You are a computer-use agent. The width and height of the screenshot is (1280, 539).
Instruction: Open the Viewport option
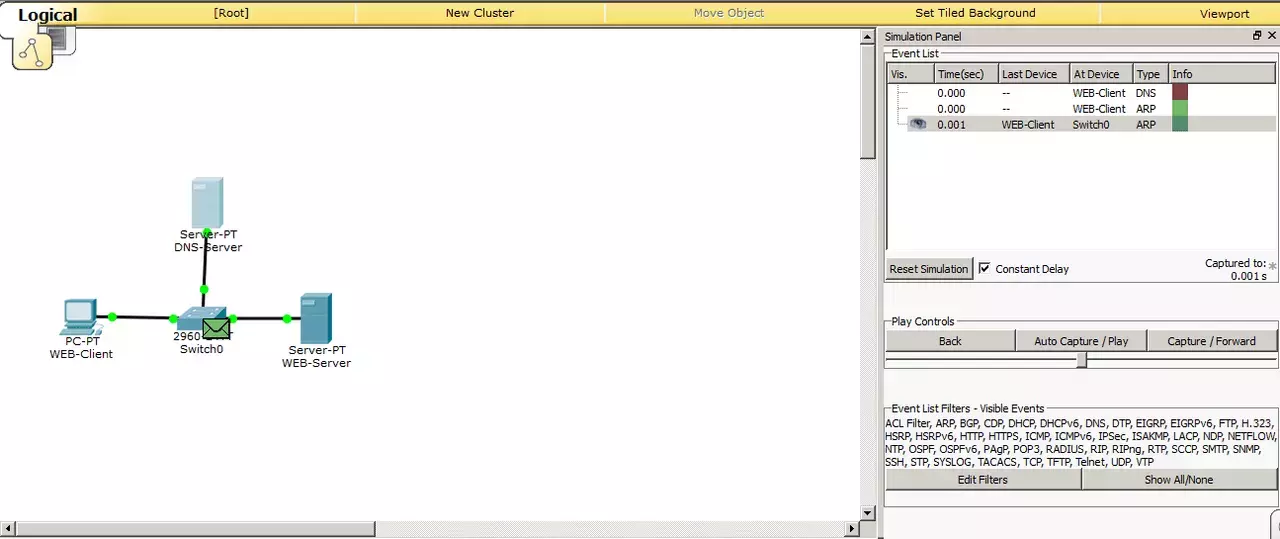coord(1224,14)
